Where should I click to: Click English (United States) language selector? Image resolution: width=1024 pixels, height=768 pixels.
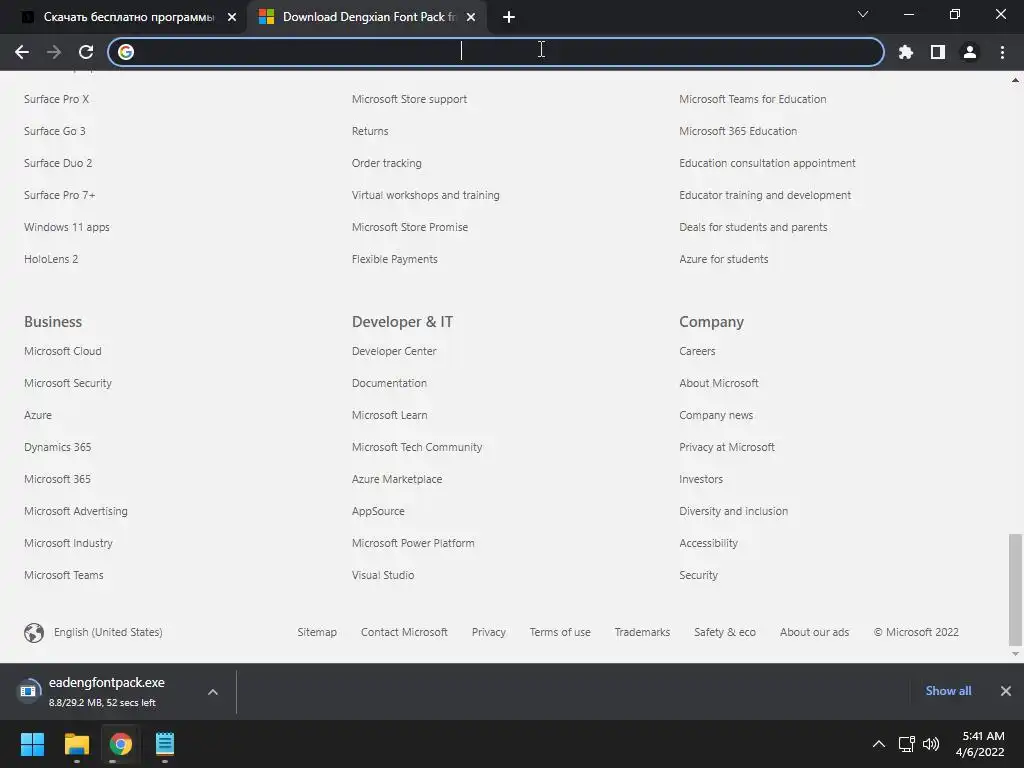coord(108,632)
